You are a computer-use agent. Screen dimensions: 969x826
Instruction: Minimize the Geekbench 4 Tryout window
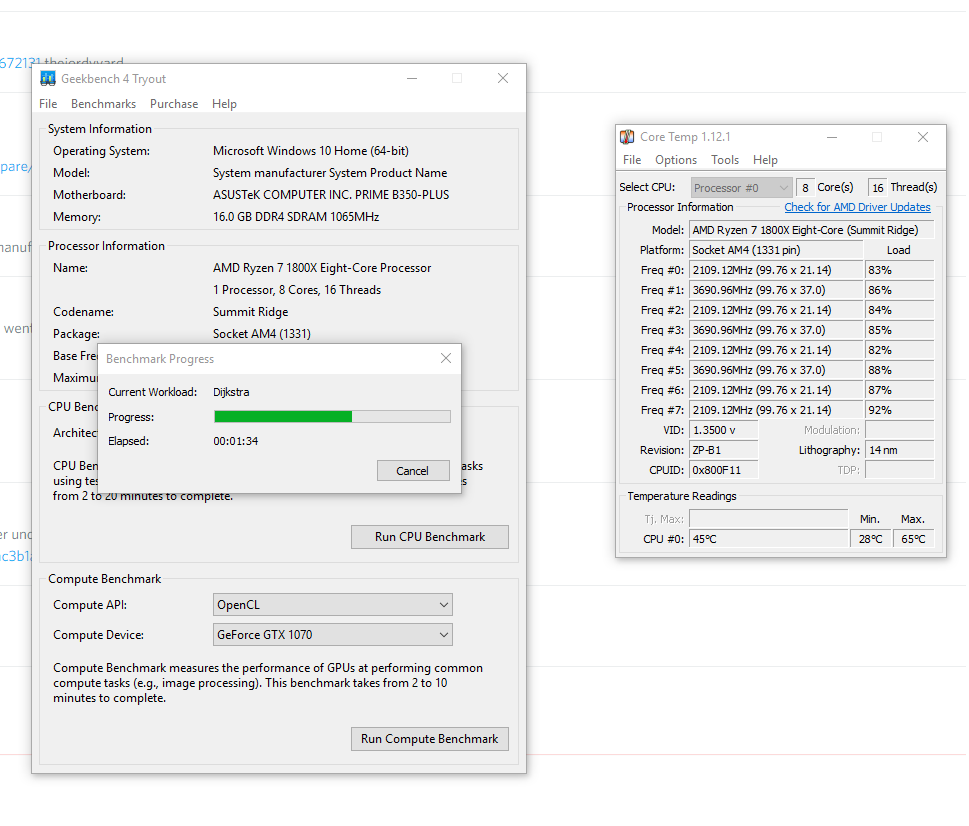click(x=412, y=78)
